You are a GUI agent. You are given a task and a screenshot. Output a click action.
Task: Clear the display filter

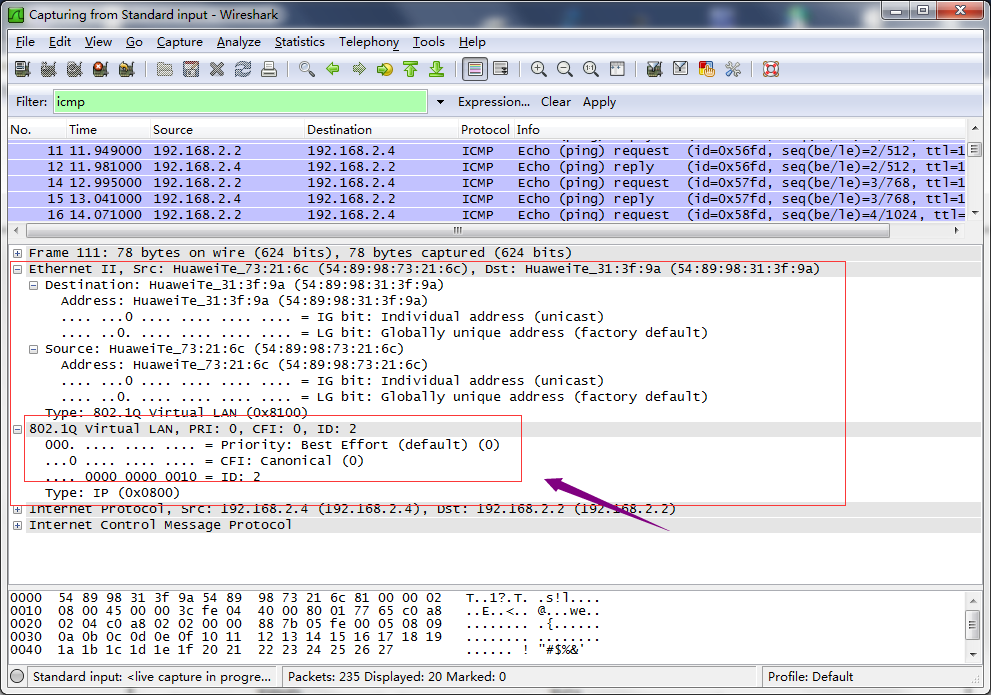pos(556,102)
